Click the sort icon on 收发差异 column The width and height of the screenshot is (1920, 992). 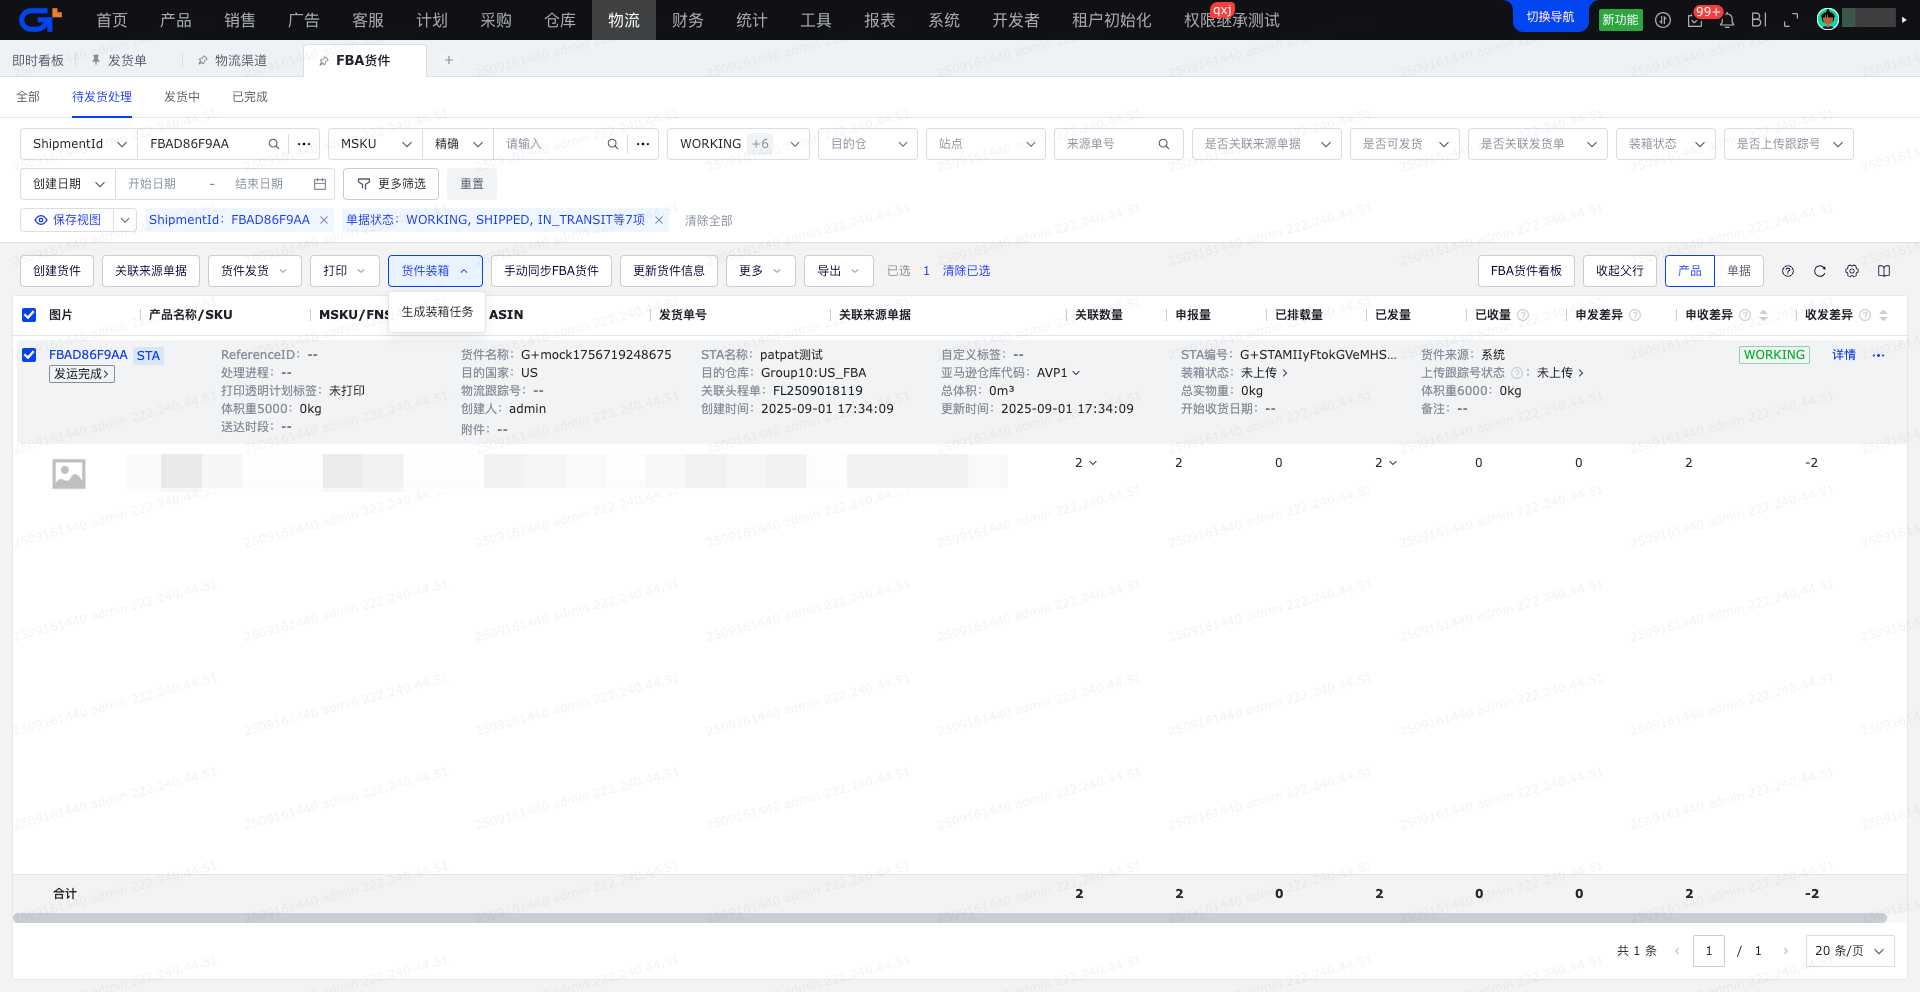point(1883,315)
